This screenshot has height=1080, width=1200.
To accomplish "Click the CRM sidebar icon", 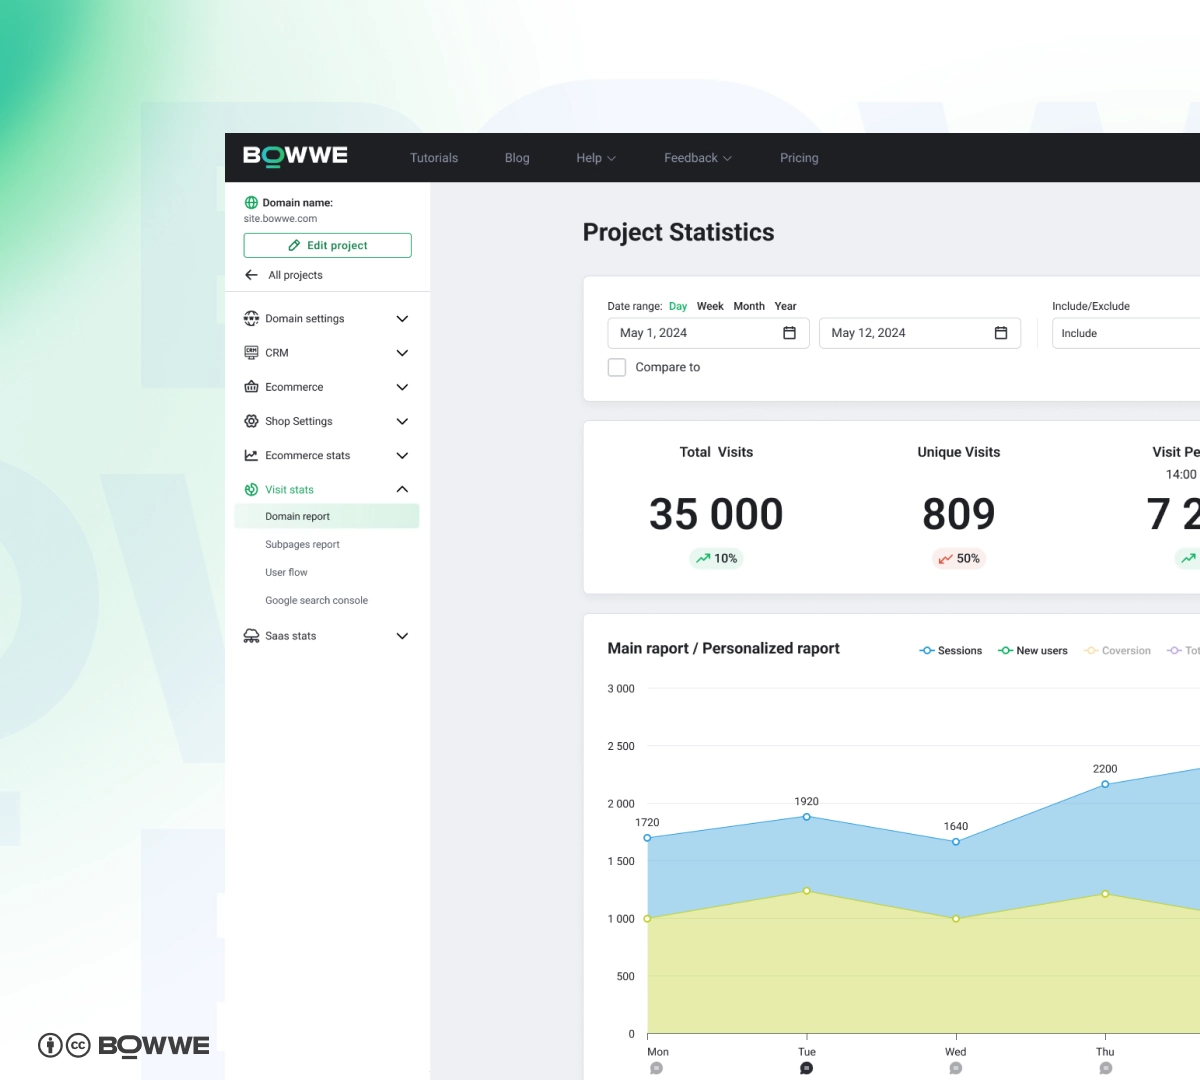I will pos(251,353).
